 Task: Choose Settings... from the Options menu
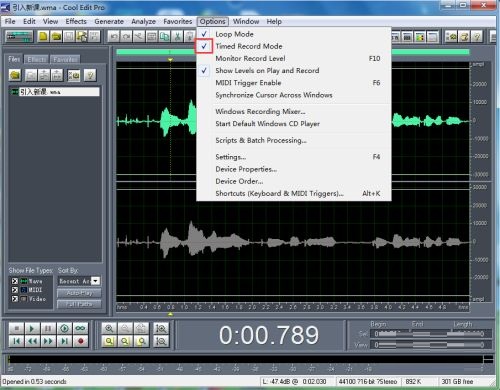[231, 157]
